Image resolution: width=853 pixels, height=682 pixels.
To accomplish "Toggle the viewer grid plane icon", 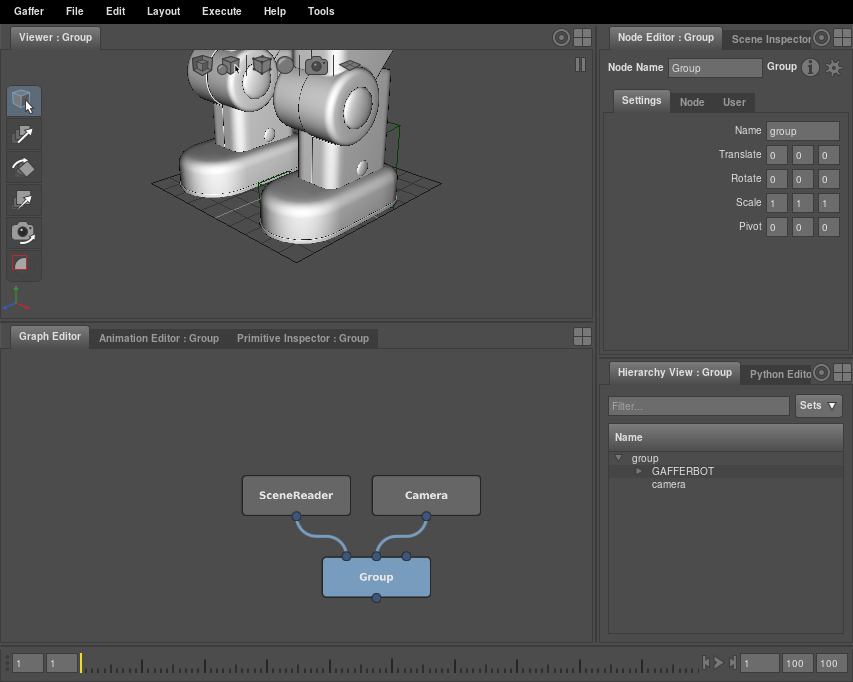I will [350, 65].
